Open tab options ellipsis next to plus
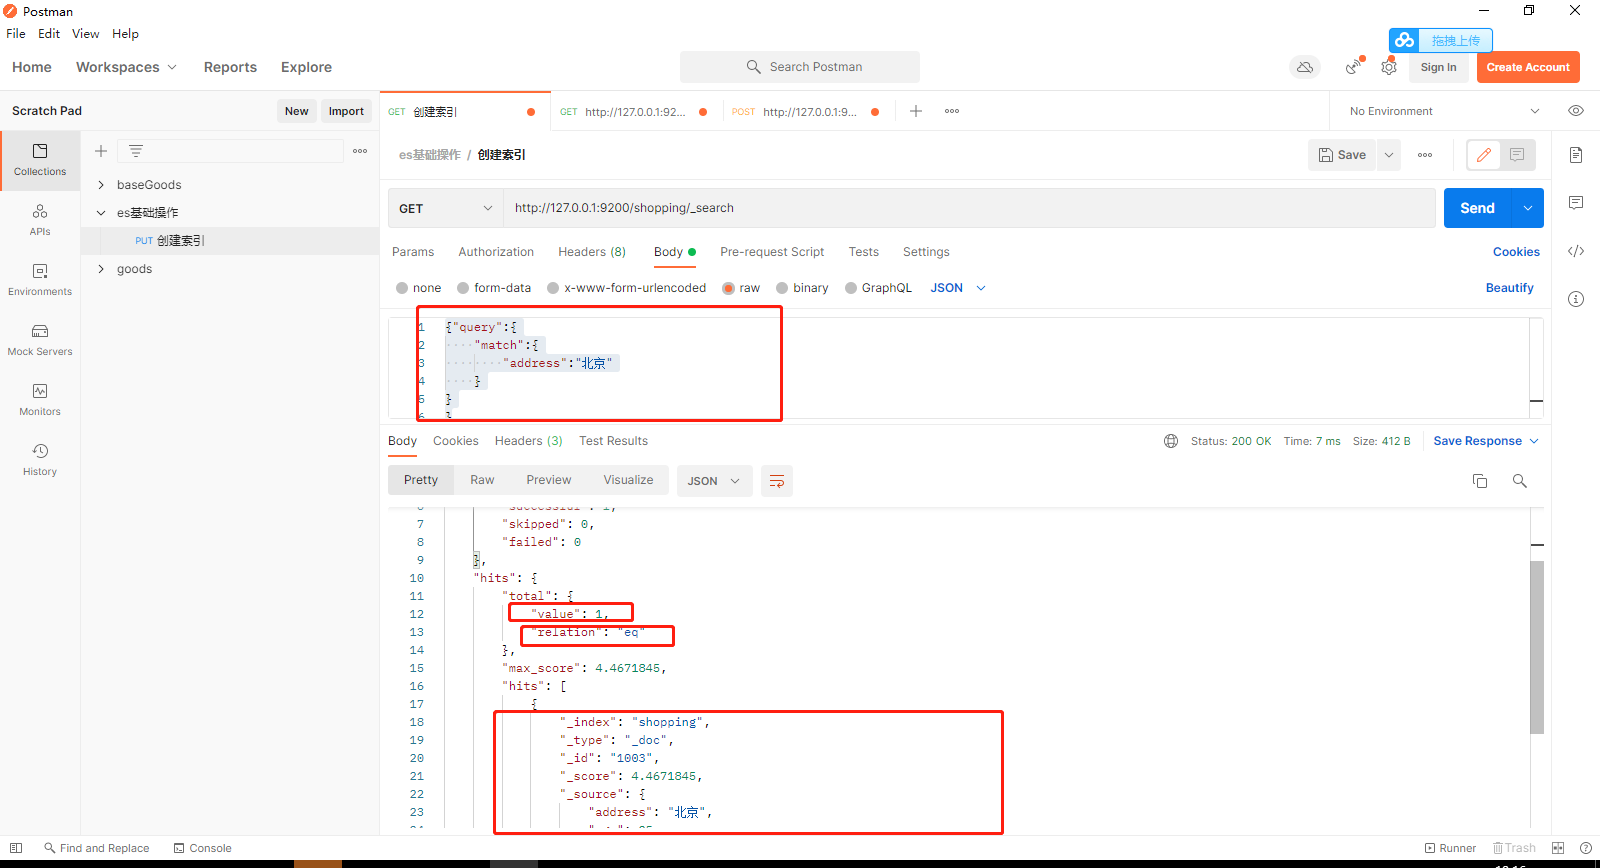 (952, 111)
